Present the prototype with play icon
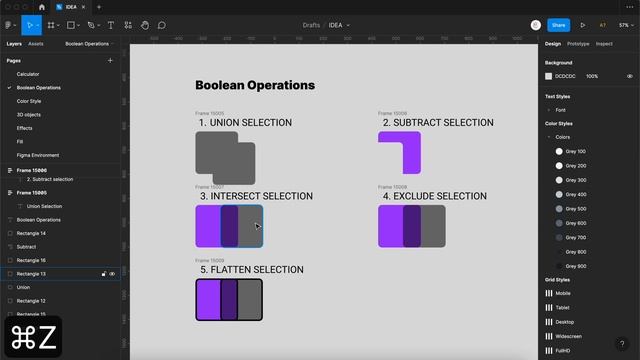The image size is (640, 360). click(x=582, y=25)
